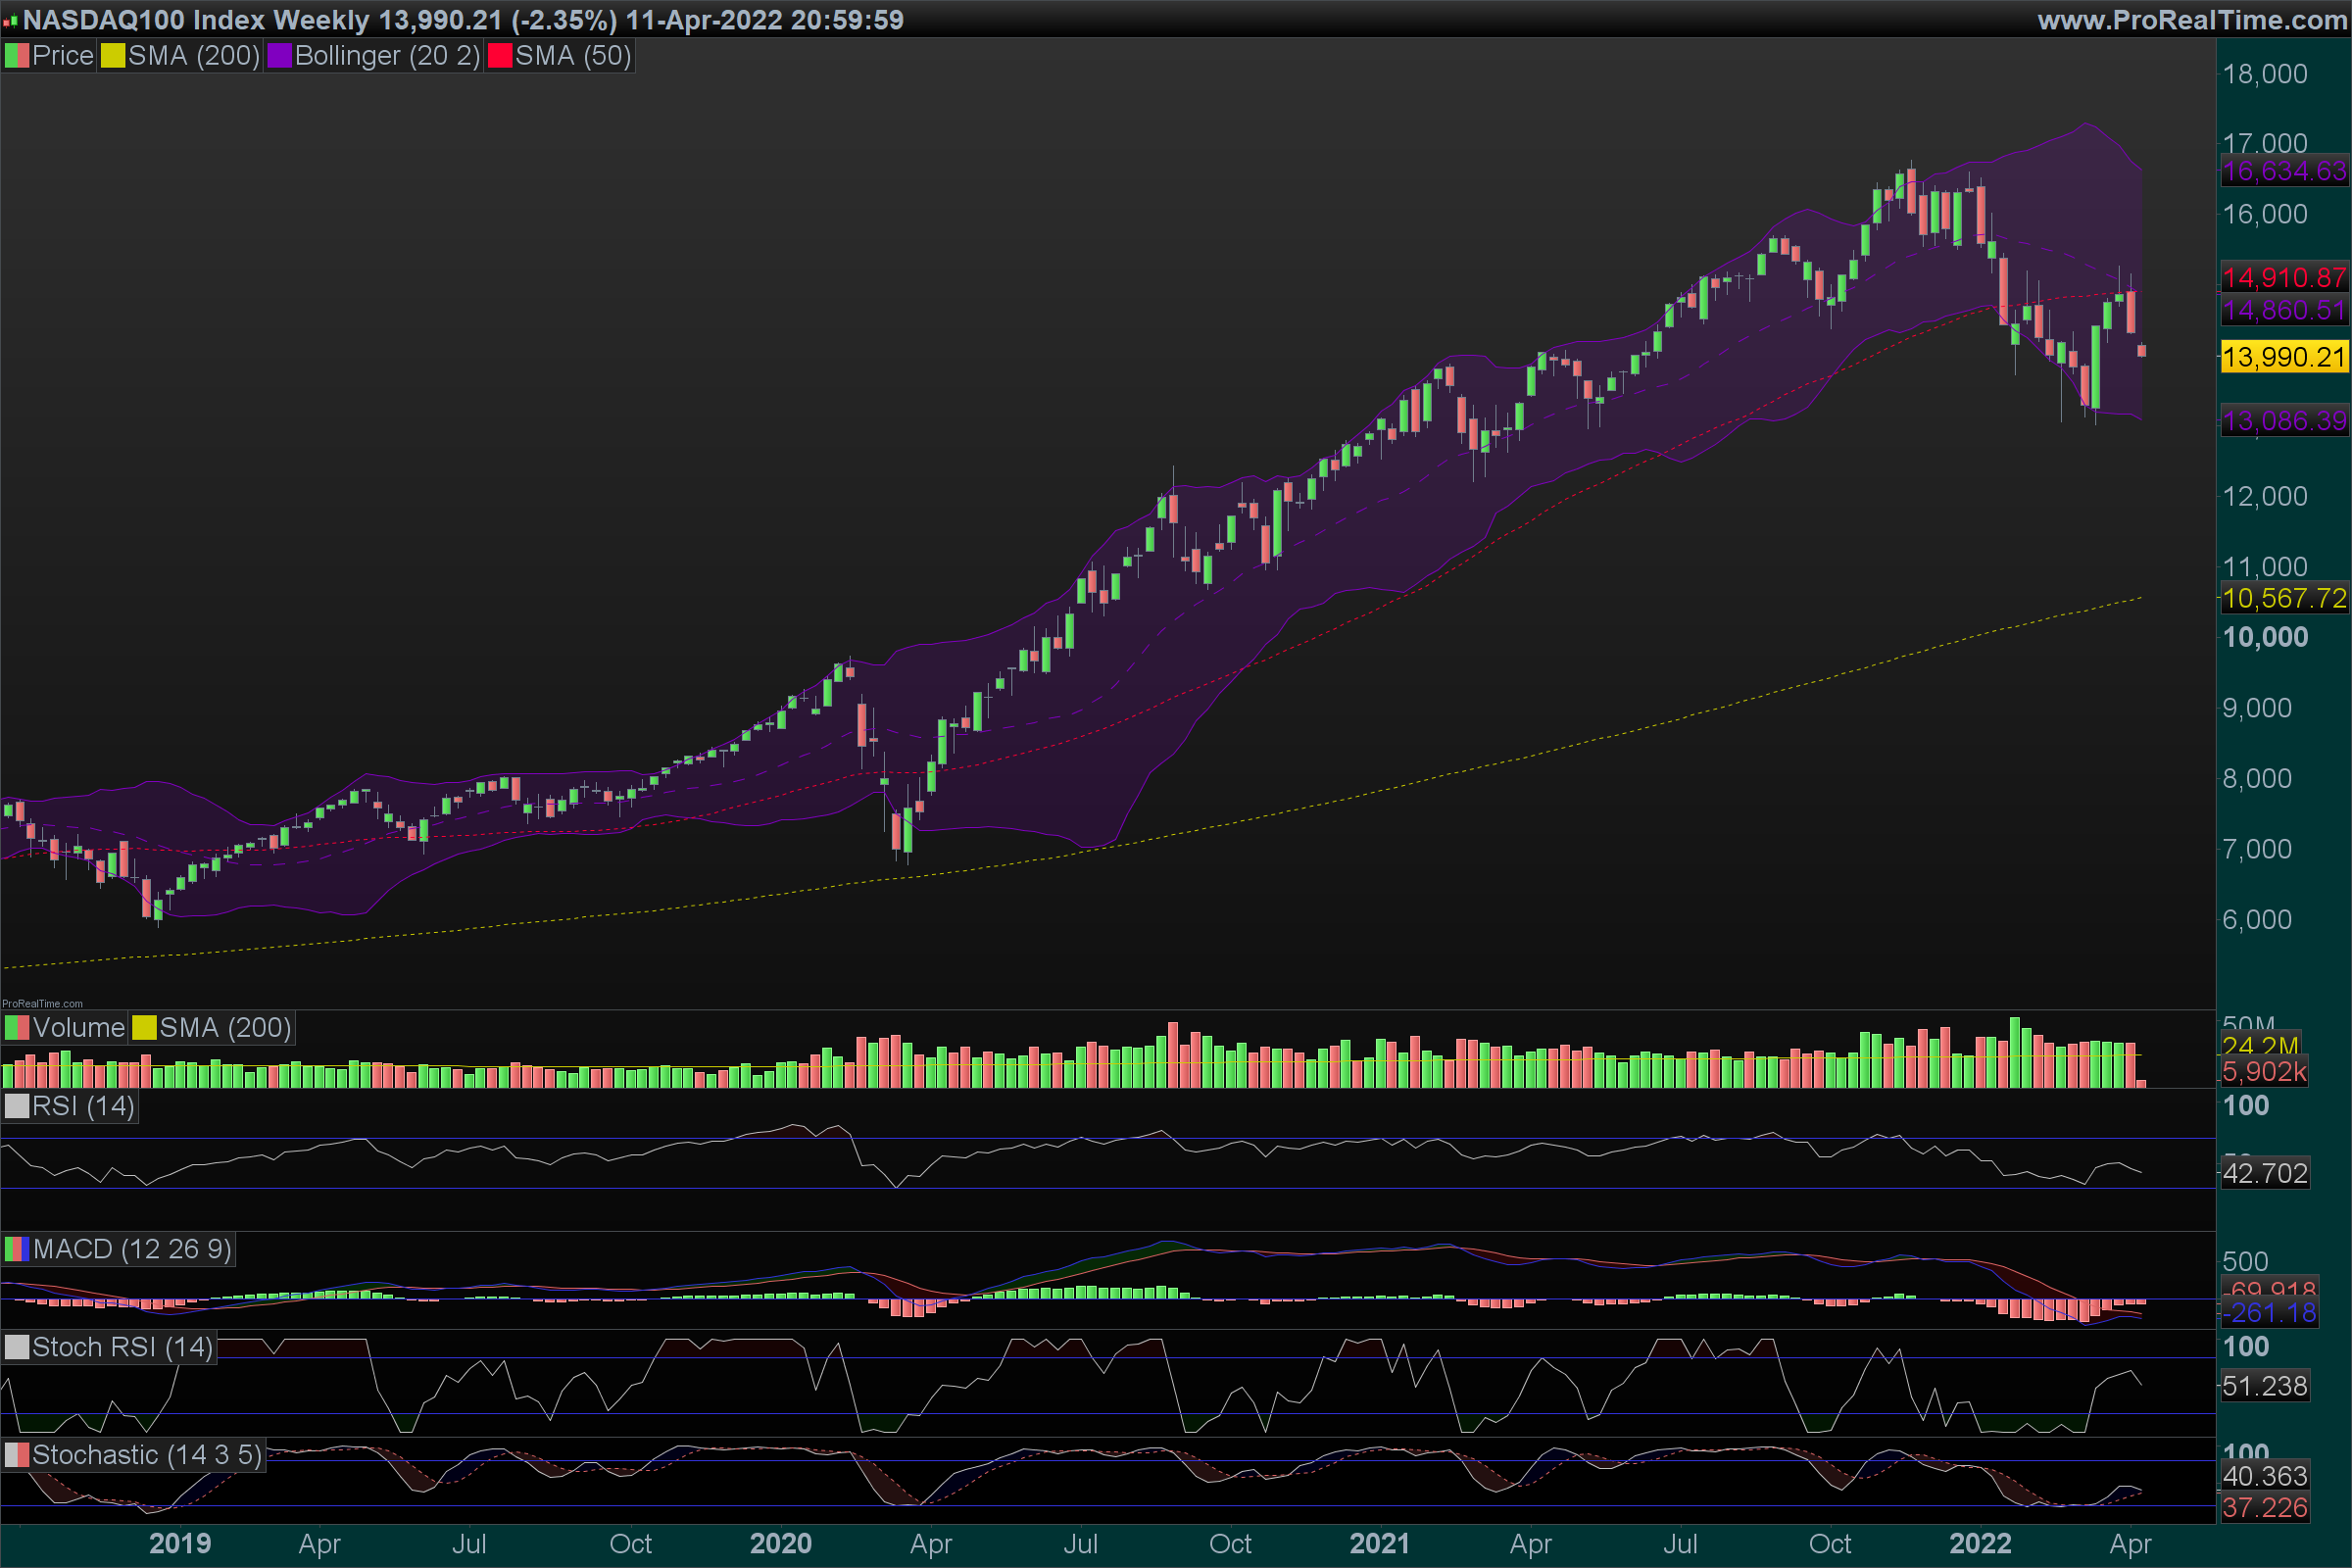Open the Bollinger (20 2) indicator label
The height and width of the screenshot is (1568, 2352).
point(387,56)
